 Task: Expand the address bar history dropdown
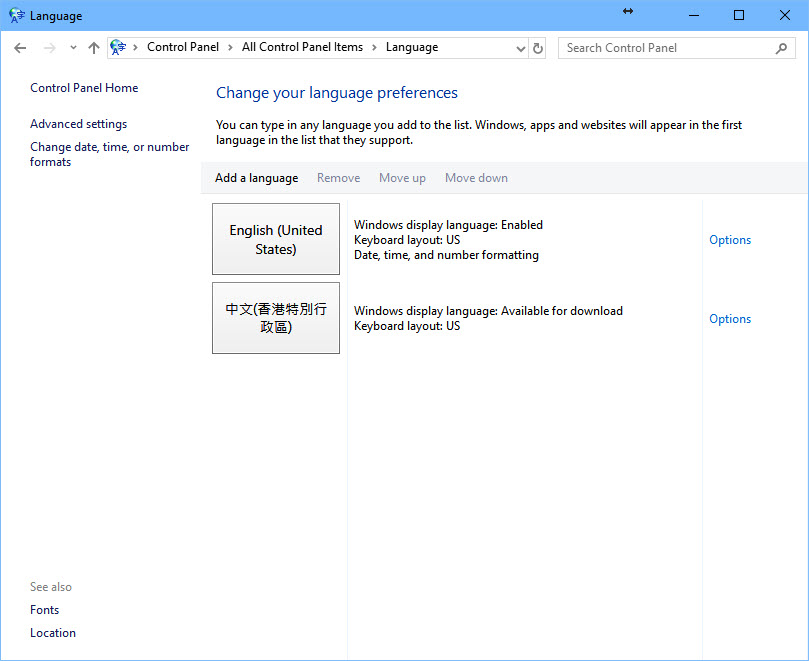pos(521,49)
